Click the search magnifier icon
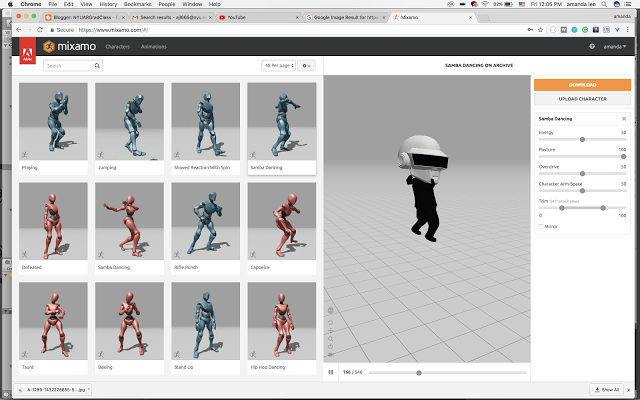This screenshot has height=400, width=640. coord(97,65)
